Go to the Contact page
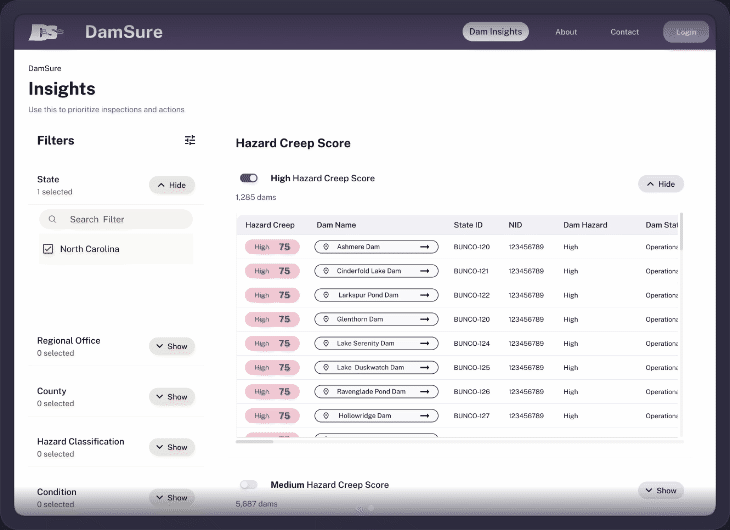730x530 pixels. (x=624, y=32)
